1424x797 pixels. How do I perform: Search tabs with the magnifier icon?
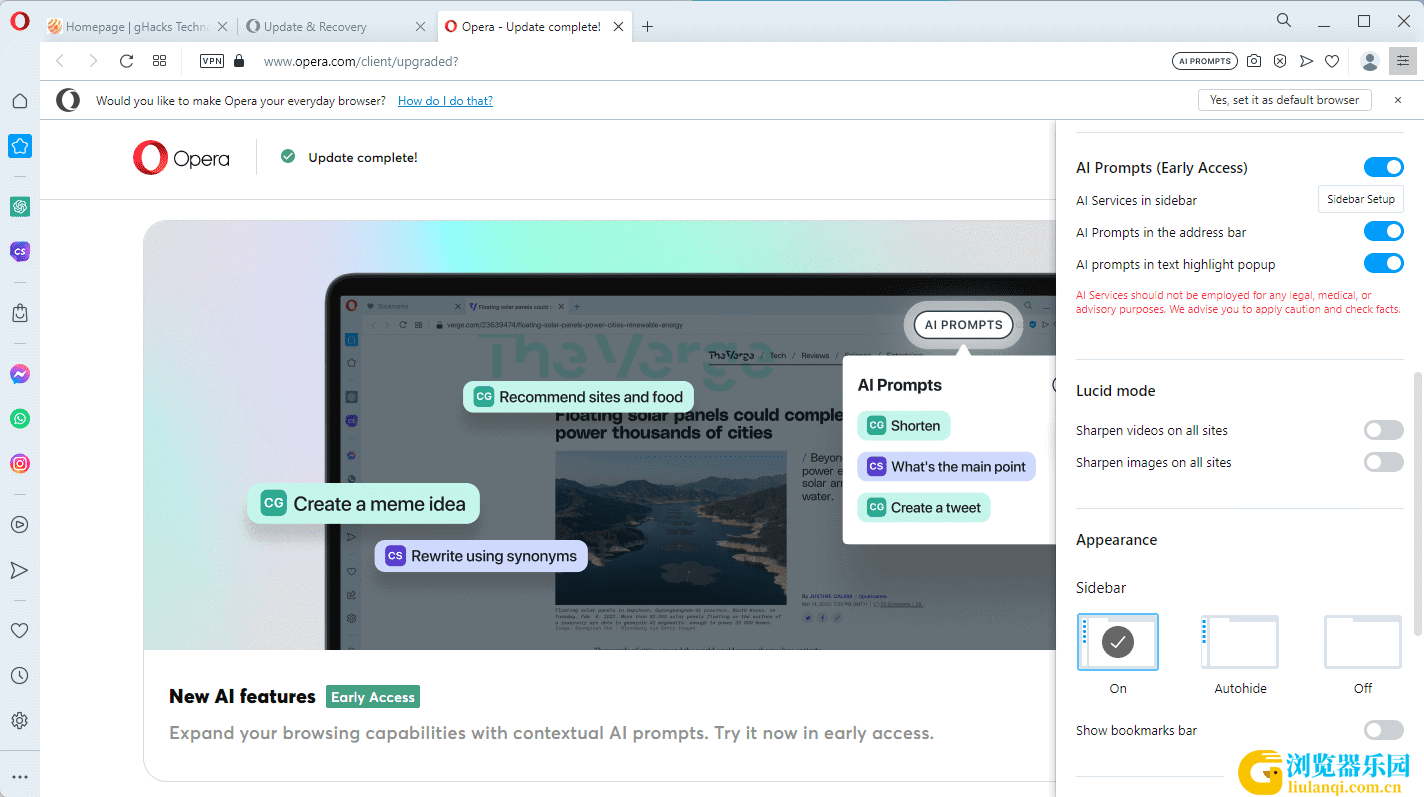(1284, 20)
